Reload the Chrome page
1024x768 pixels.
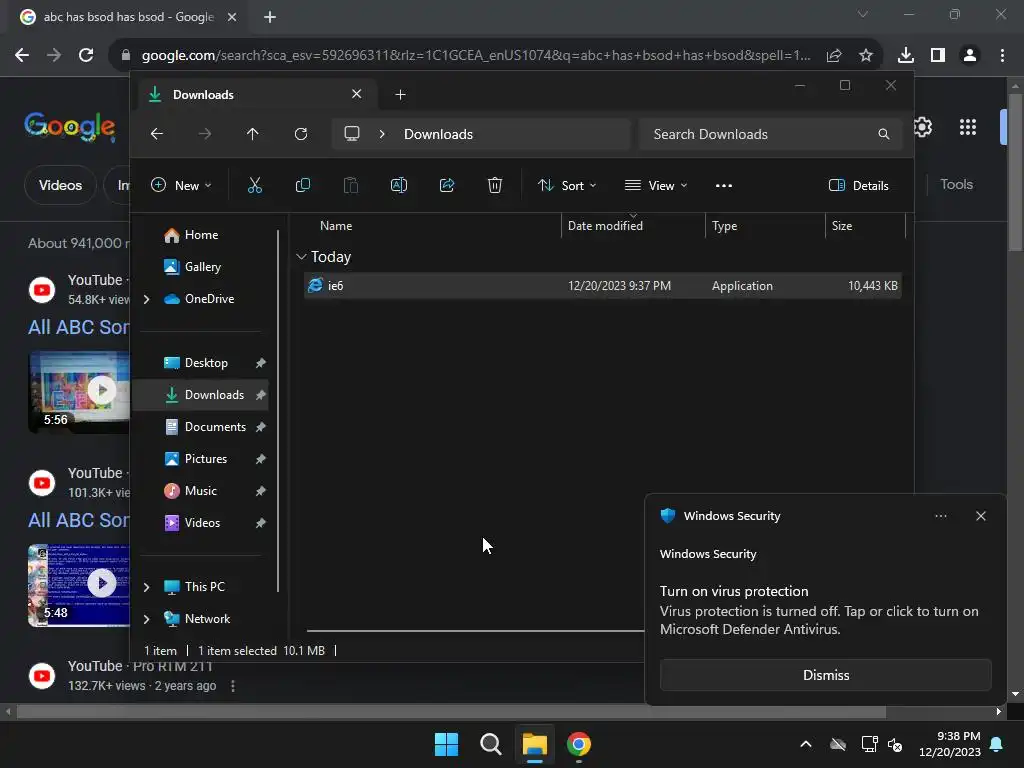[86, 56]
